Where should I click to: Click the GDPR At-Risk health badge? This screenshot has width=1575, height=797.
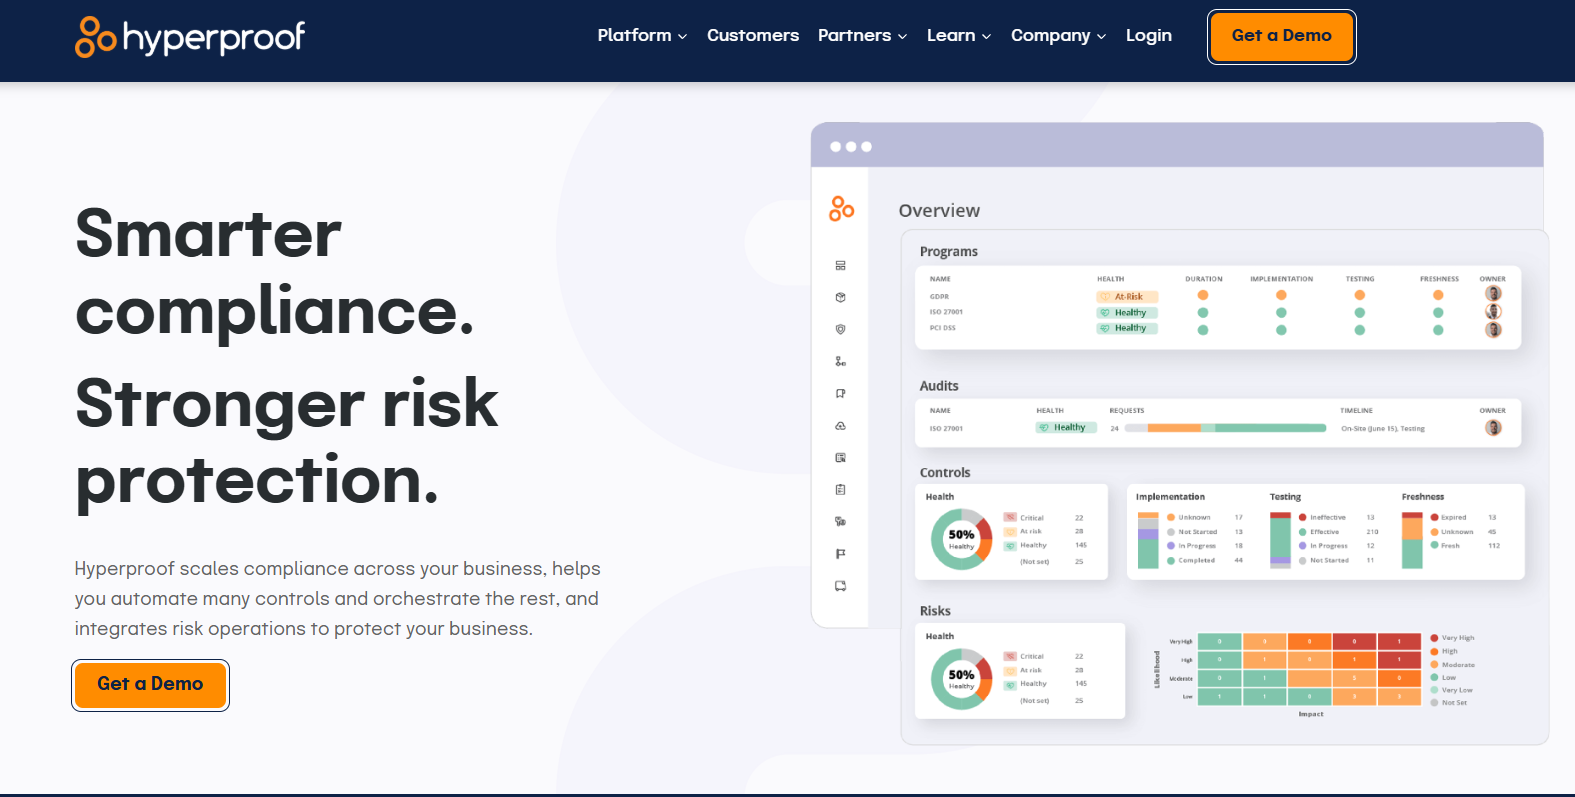tap(1127, 296)
